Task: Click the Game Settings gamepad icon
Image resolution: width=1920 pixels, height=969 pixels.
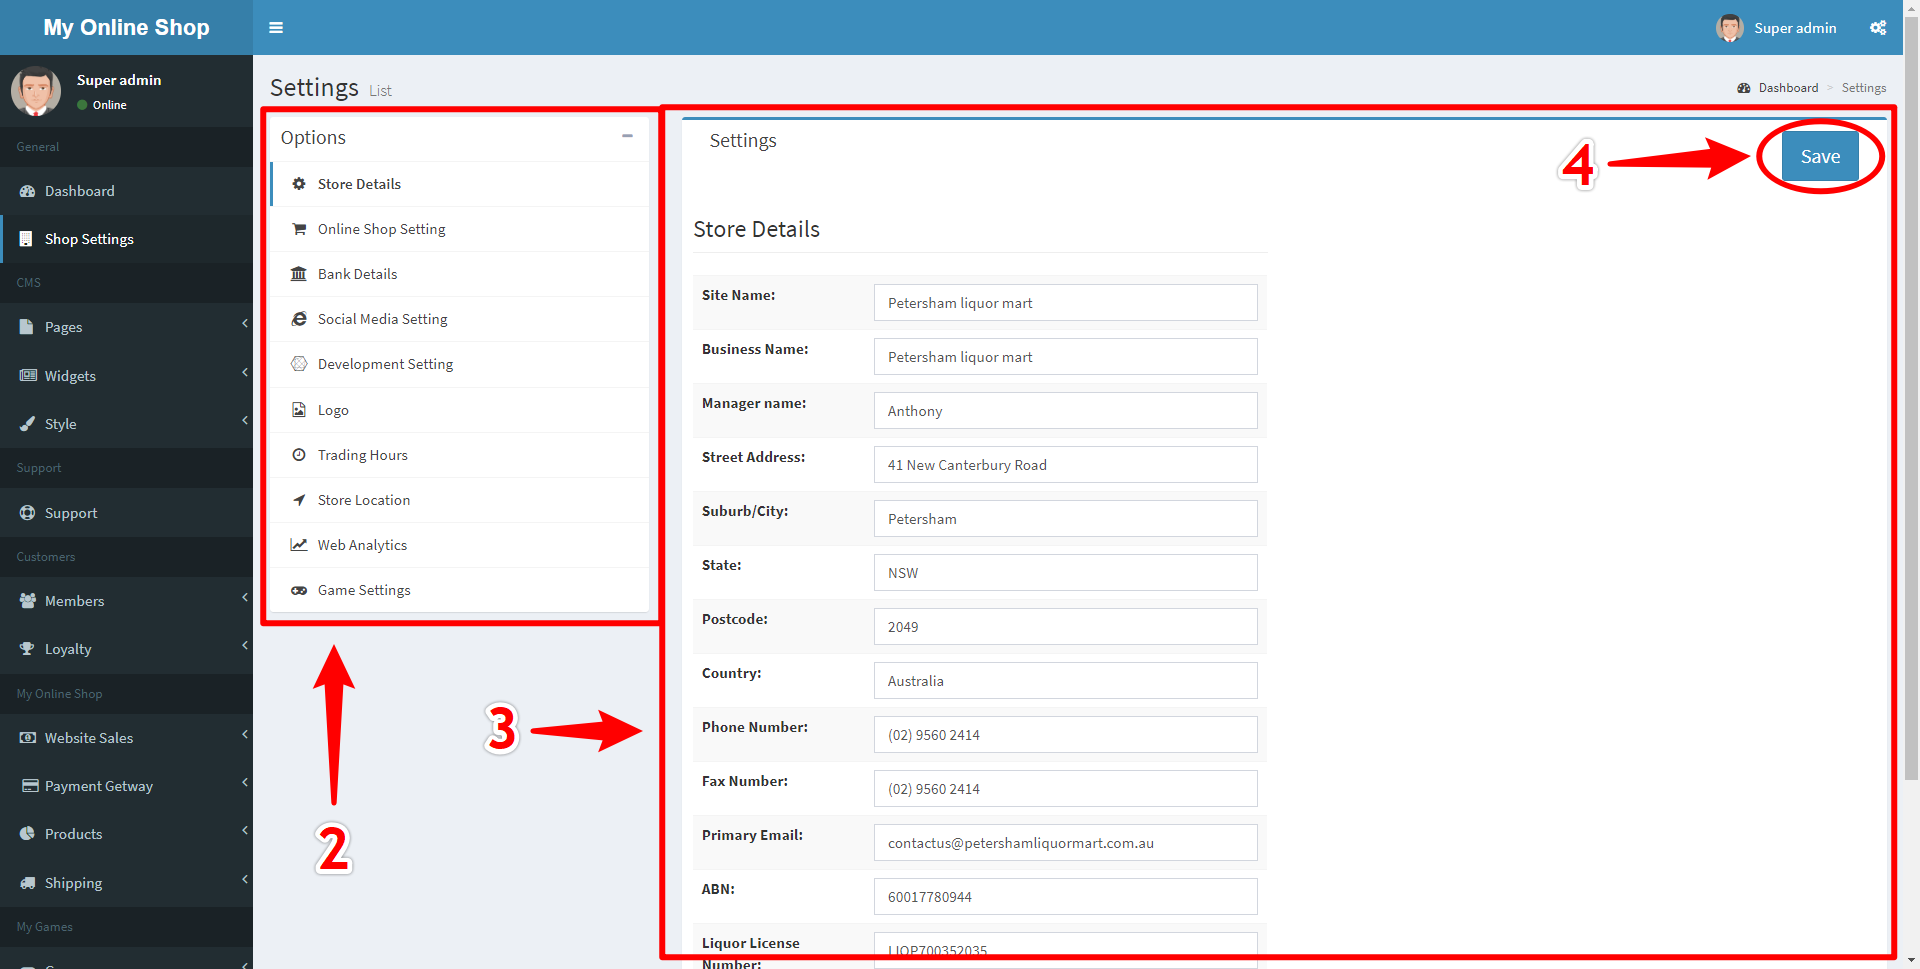Action: (x=299, y=590)
